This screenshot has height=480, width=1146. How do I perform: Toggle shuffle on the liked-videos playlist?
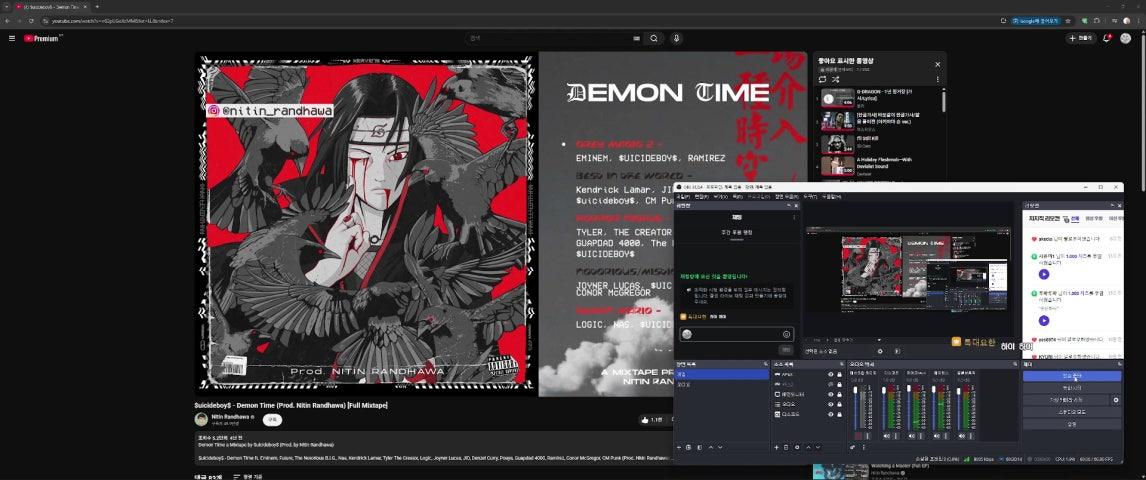point(836,79)
